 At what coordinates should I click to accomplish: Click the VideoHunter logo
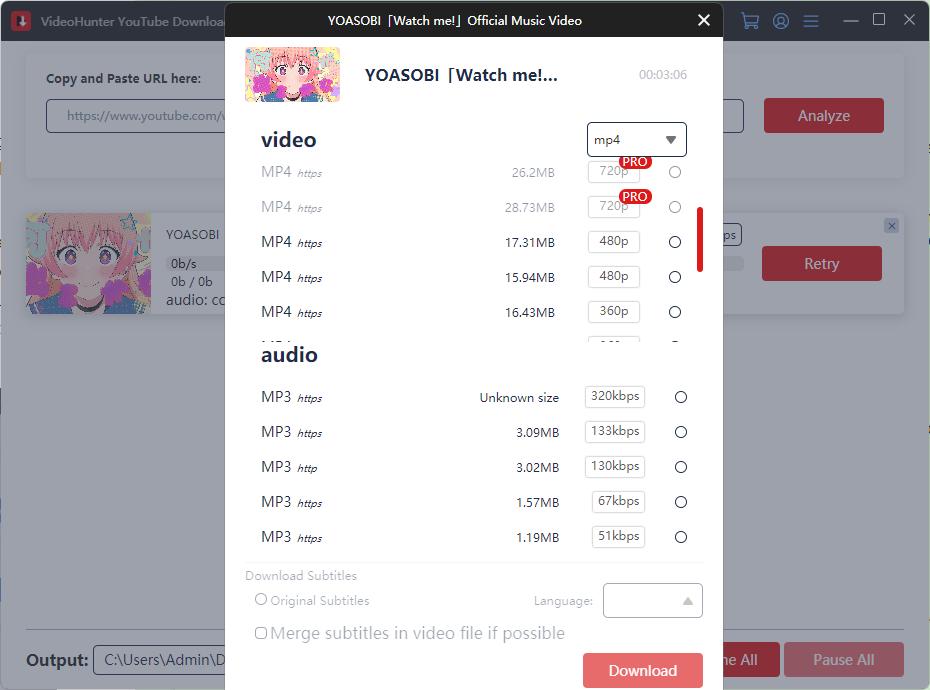(19, 20)
